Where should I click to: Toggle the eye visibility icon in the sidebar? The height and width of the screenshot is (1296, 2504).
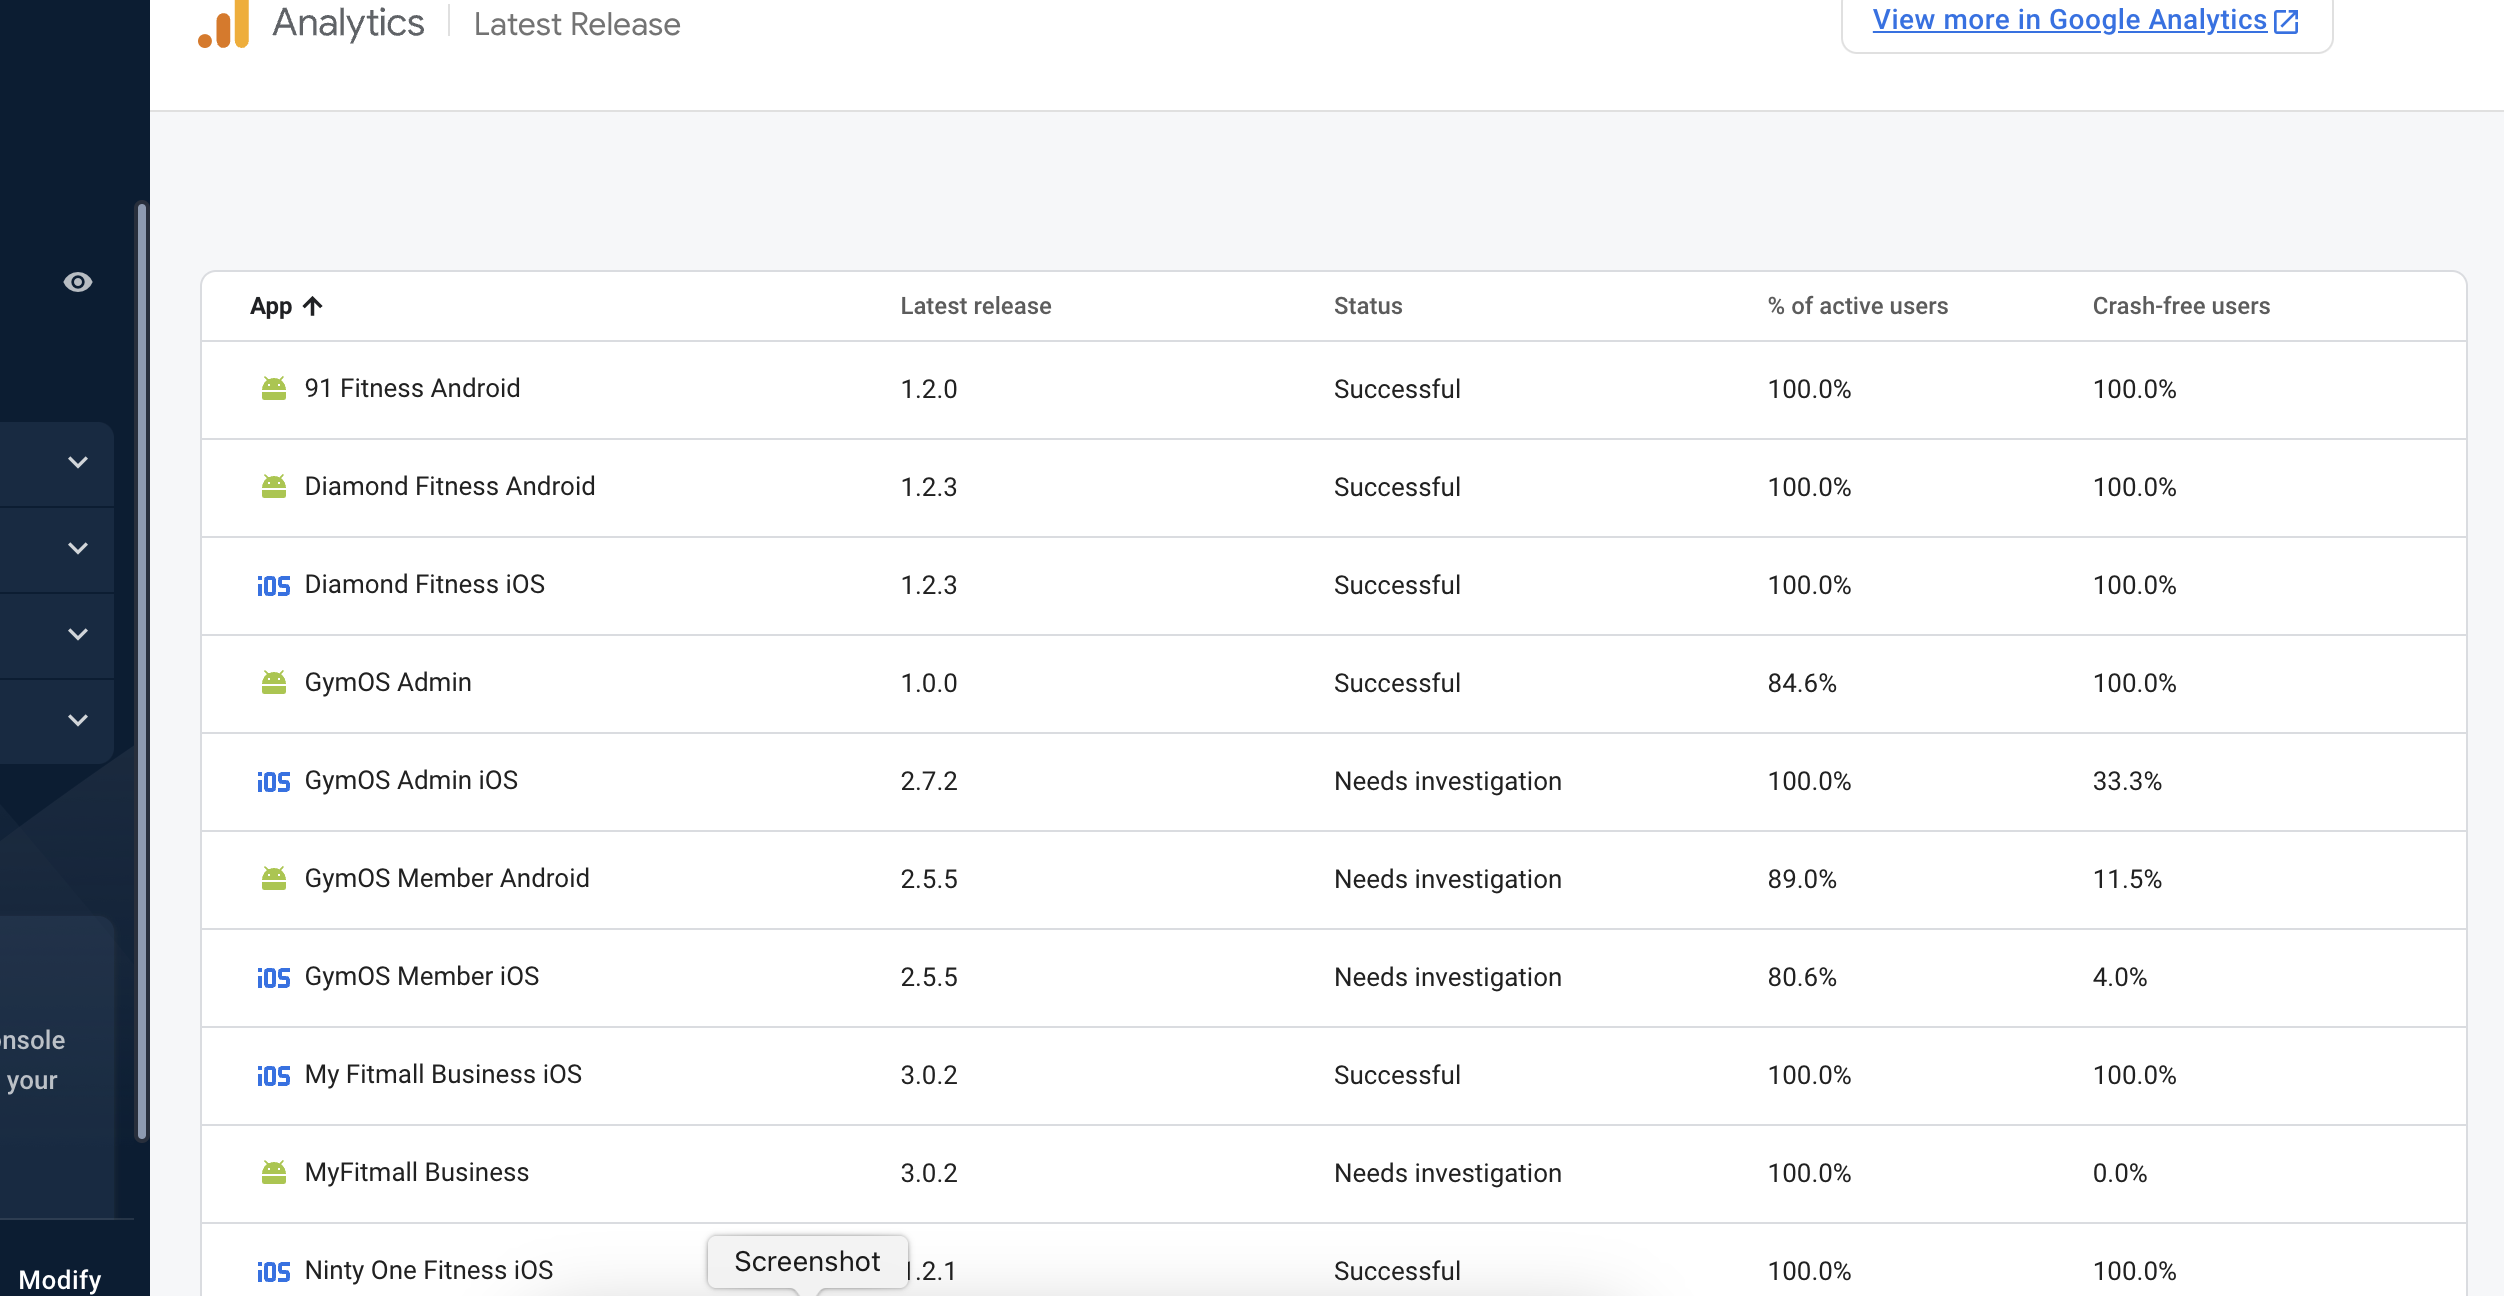[x=77, y=283]
